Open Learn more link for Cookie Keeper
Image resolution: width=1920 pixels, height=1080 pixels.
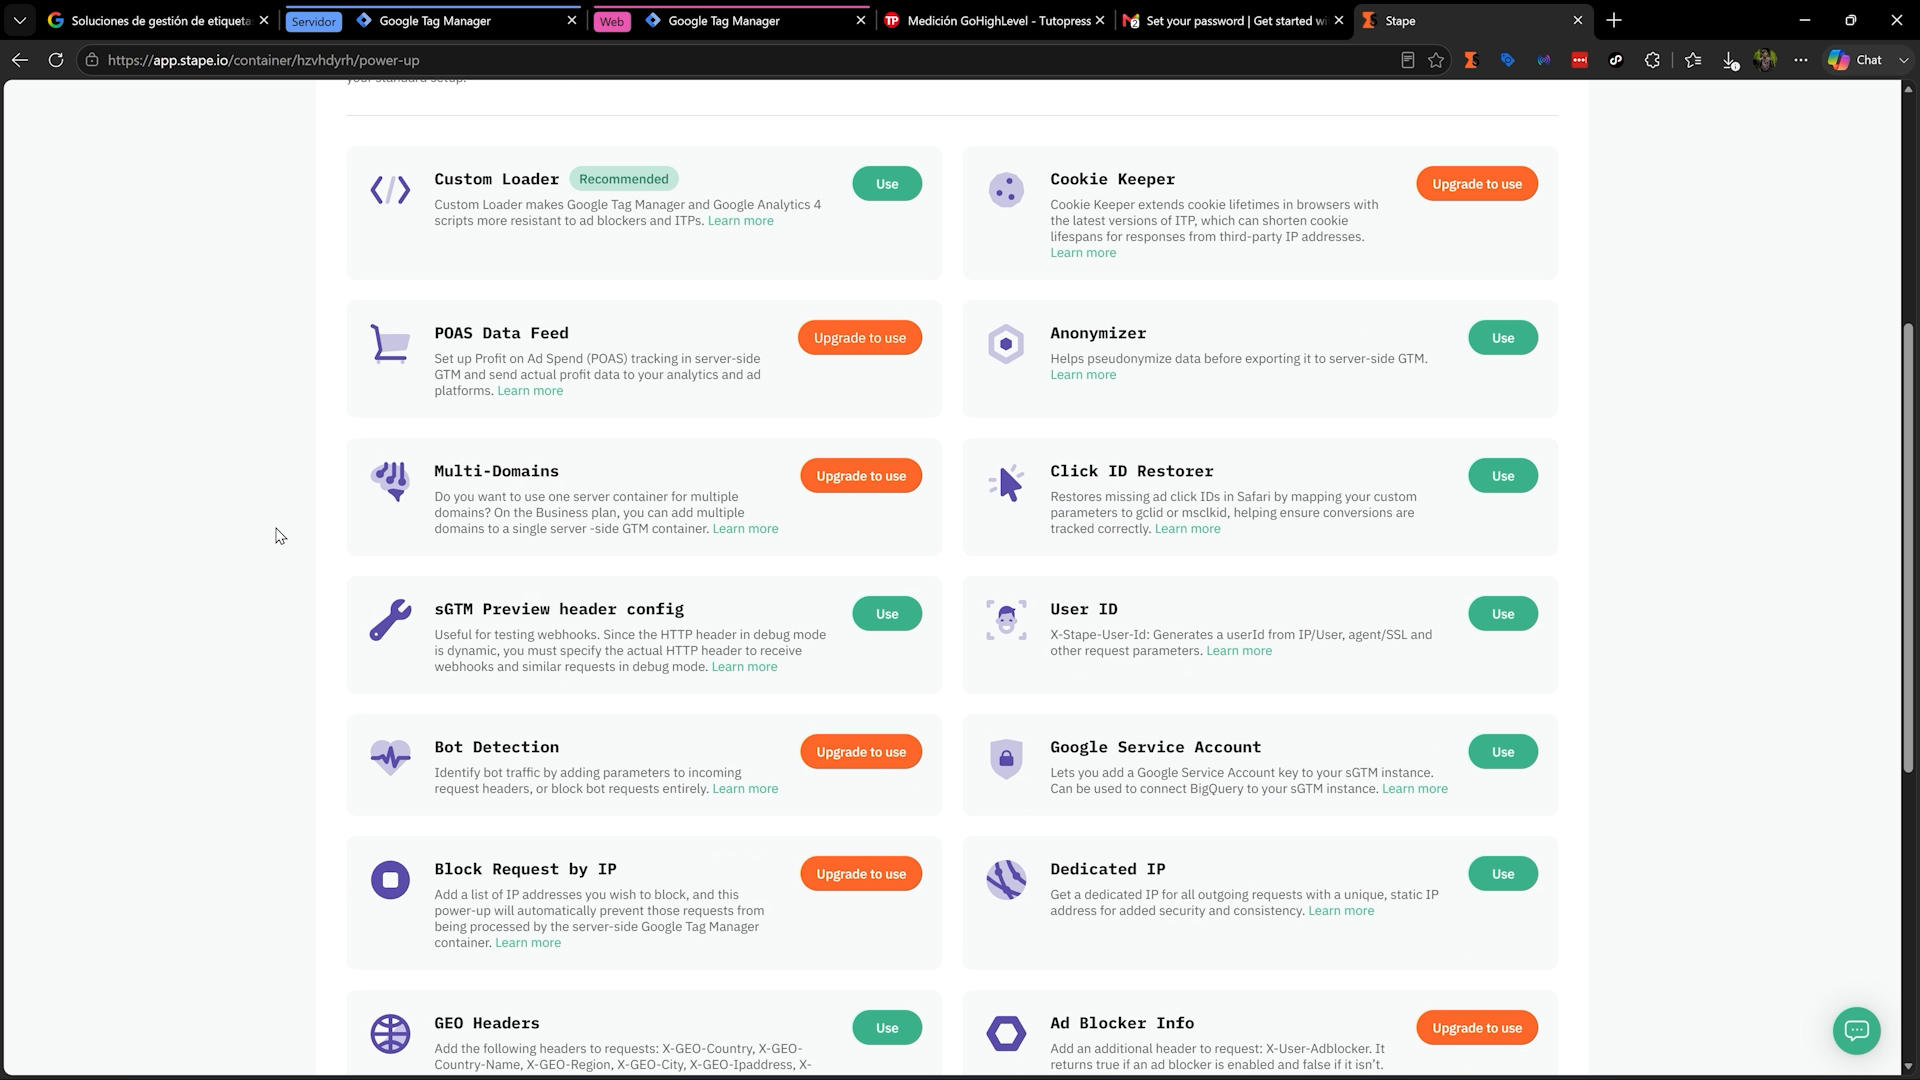pos(1083,253)
